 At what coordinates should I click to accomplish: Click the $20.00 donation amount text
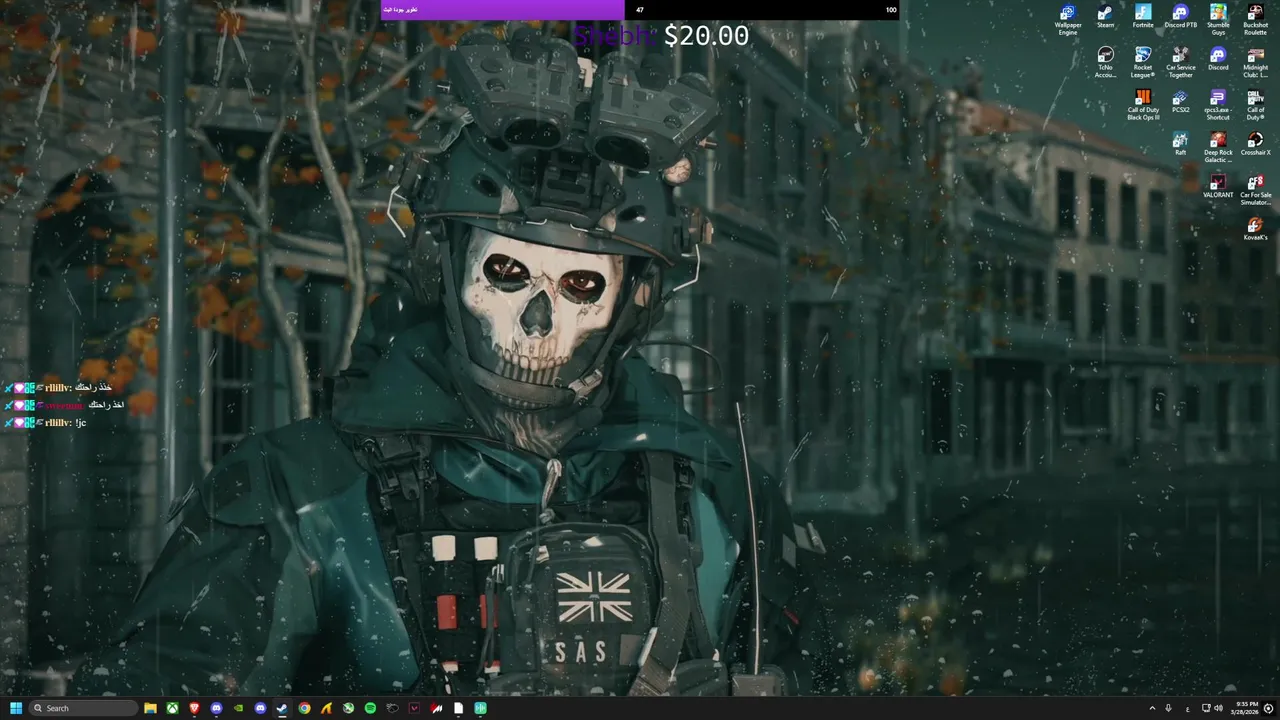(x=706, y=36)
